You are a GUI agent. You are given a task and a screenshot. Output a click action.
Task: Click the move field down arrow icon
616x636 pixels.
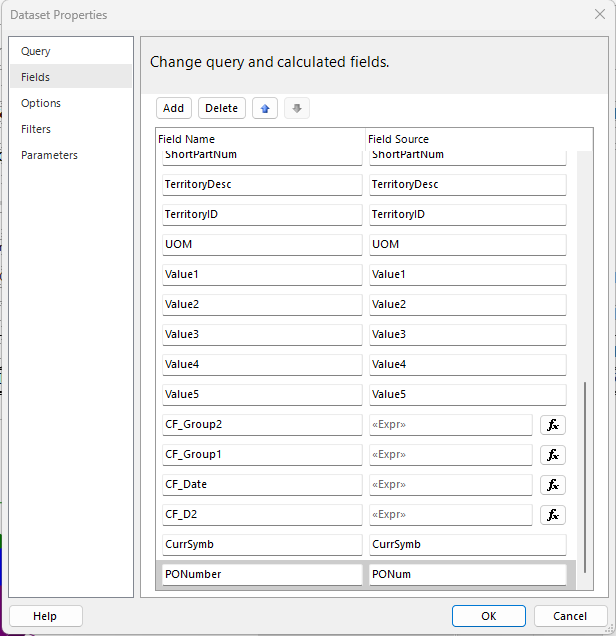297,108
